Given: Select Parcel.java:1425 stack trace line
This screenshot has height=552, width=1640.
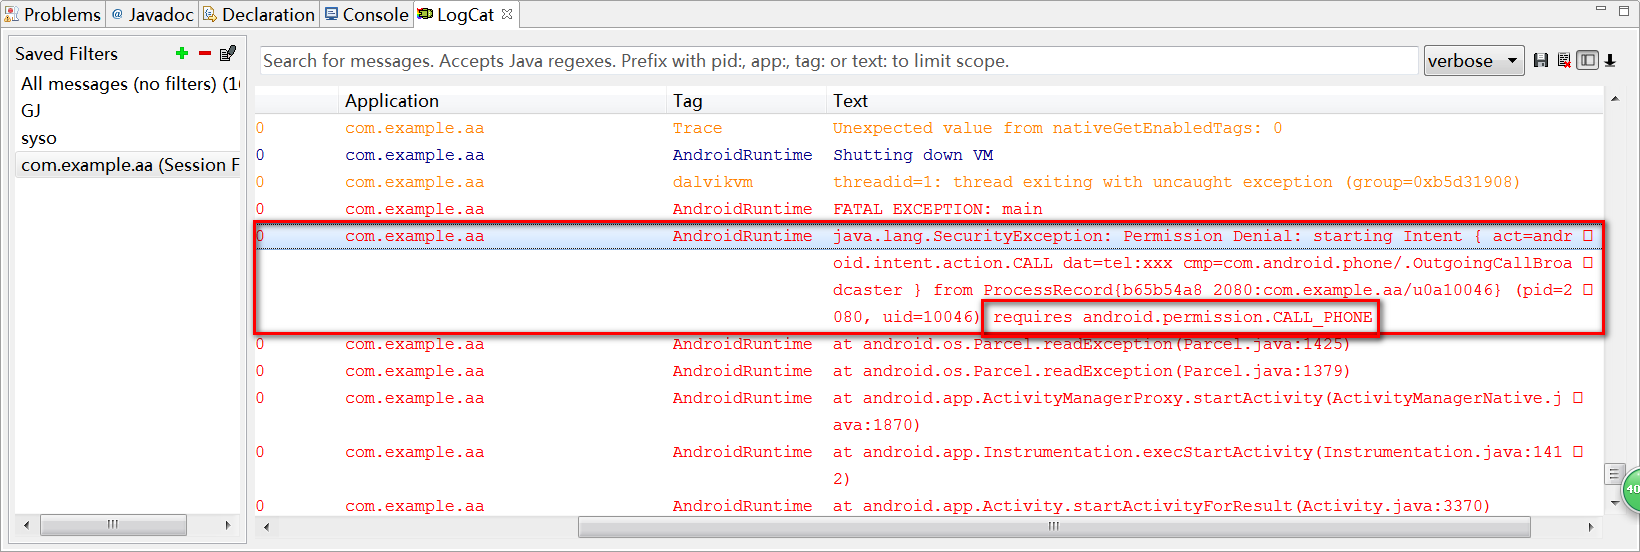Looking at the screenshot, I should coord(929,344).
